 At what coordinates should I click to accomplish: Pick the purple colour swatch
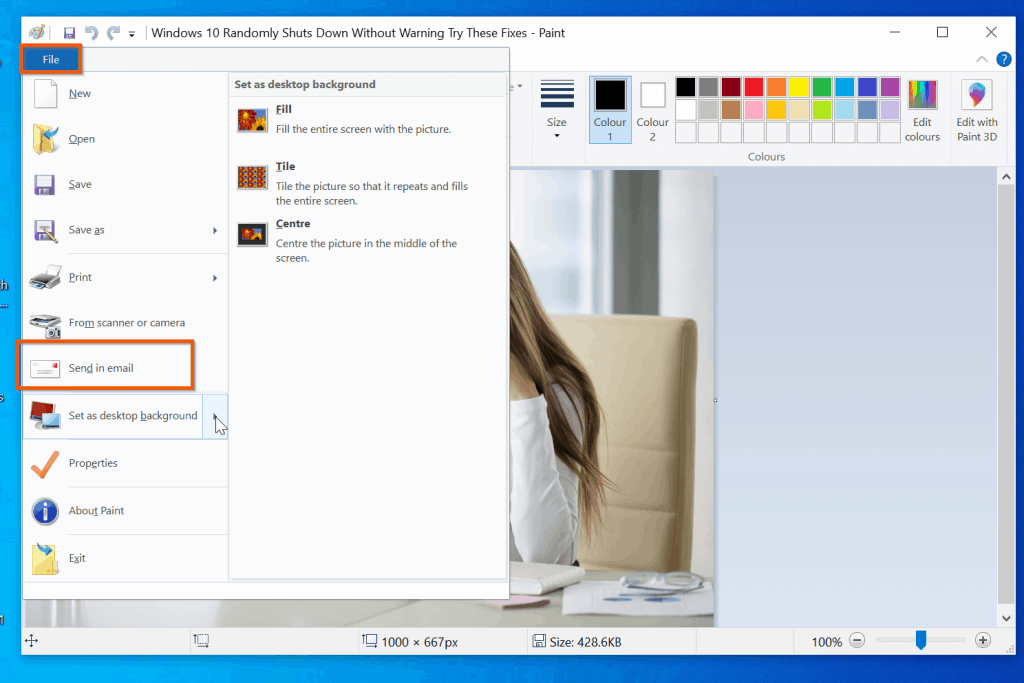tap(890, 87)
